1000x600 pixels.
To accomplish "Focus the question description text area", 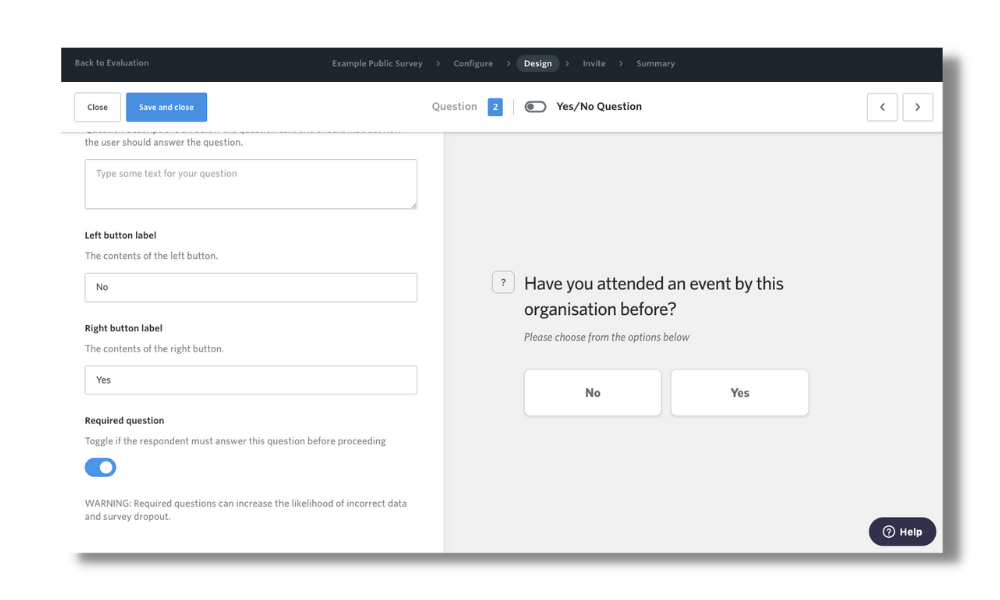I will 251,184.
